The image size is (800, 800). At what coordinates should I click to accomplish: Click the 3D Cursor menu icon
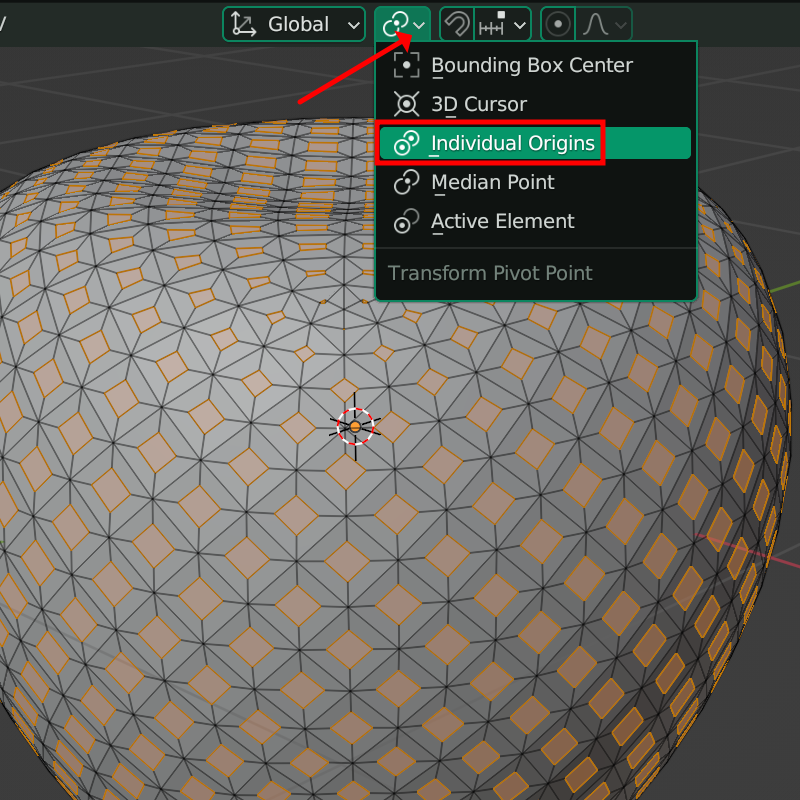406,104
